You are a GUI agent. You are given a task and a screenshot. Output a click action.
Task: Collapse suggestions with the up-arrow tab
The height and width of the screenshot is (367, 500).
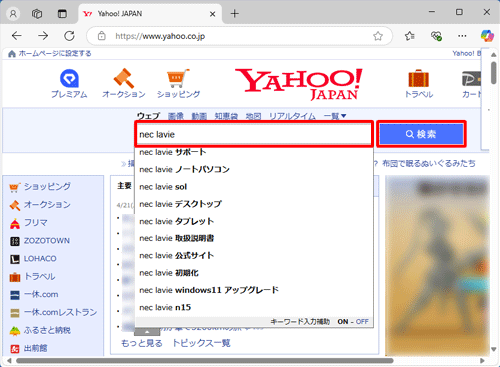point(147,332)
